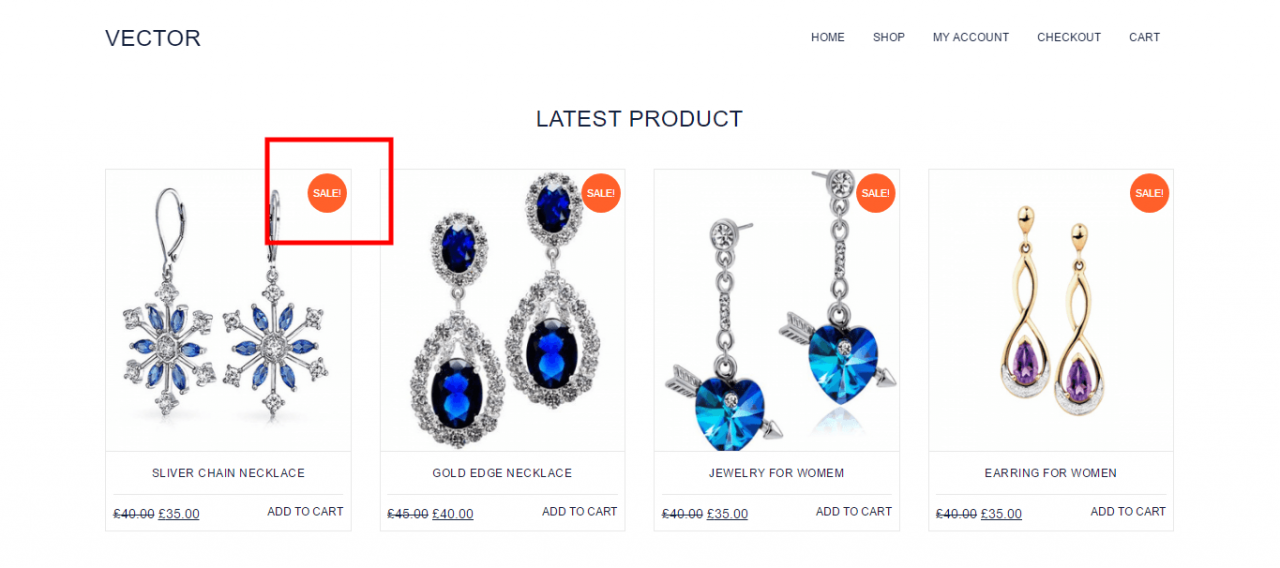Click the VECTOR site logo
Image resolution: width=1280 pixels, height=568 pixels.
point(153,38)
